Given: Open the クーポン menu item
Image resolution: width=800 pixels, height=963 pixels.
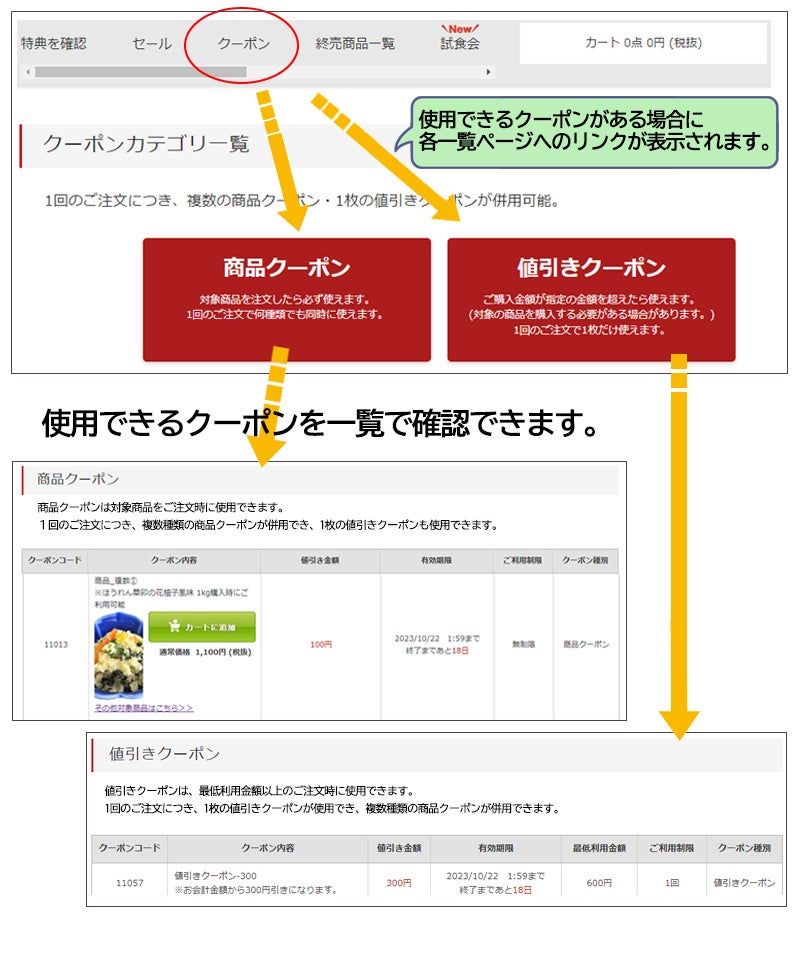Looking at the screenshot, I should click(x=243, y=44).
